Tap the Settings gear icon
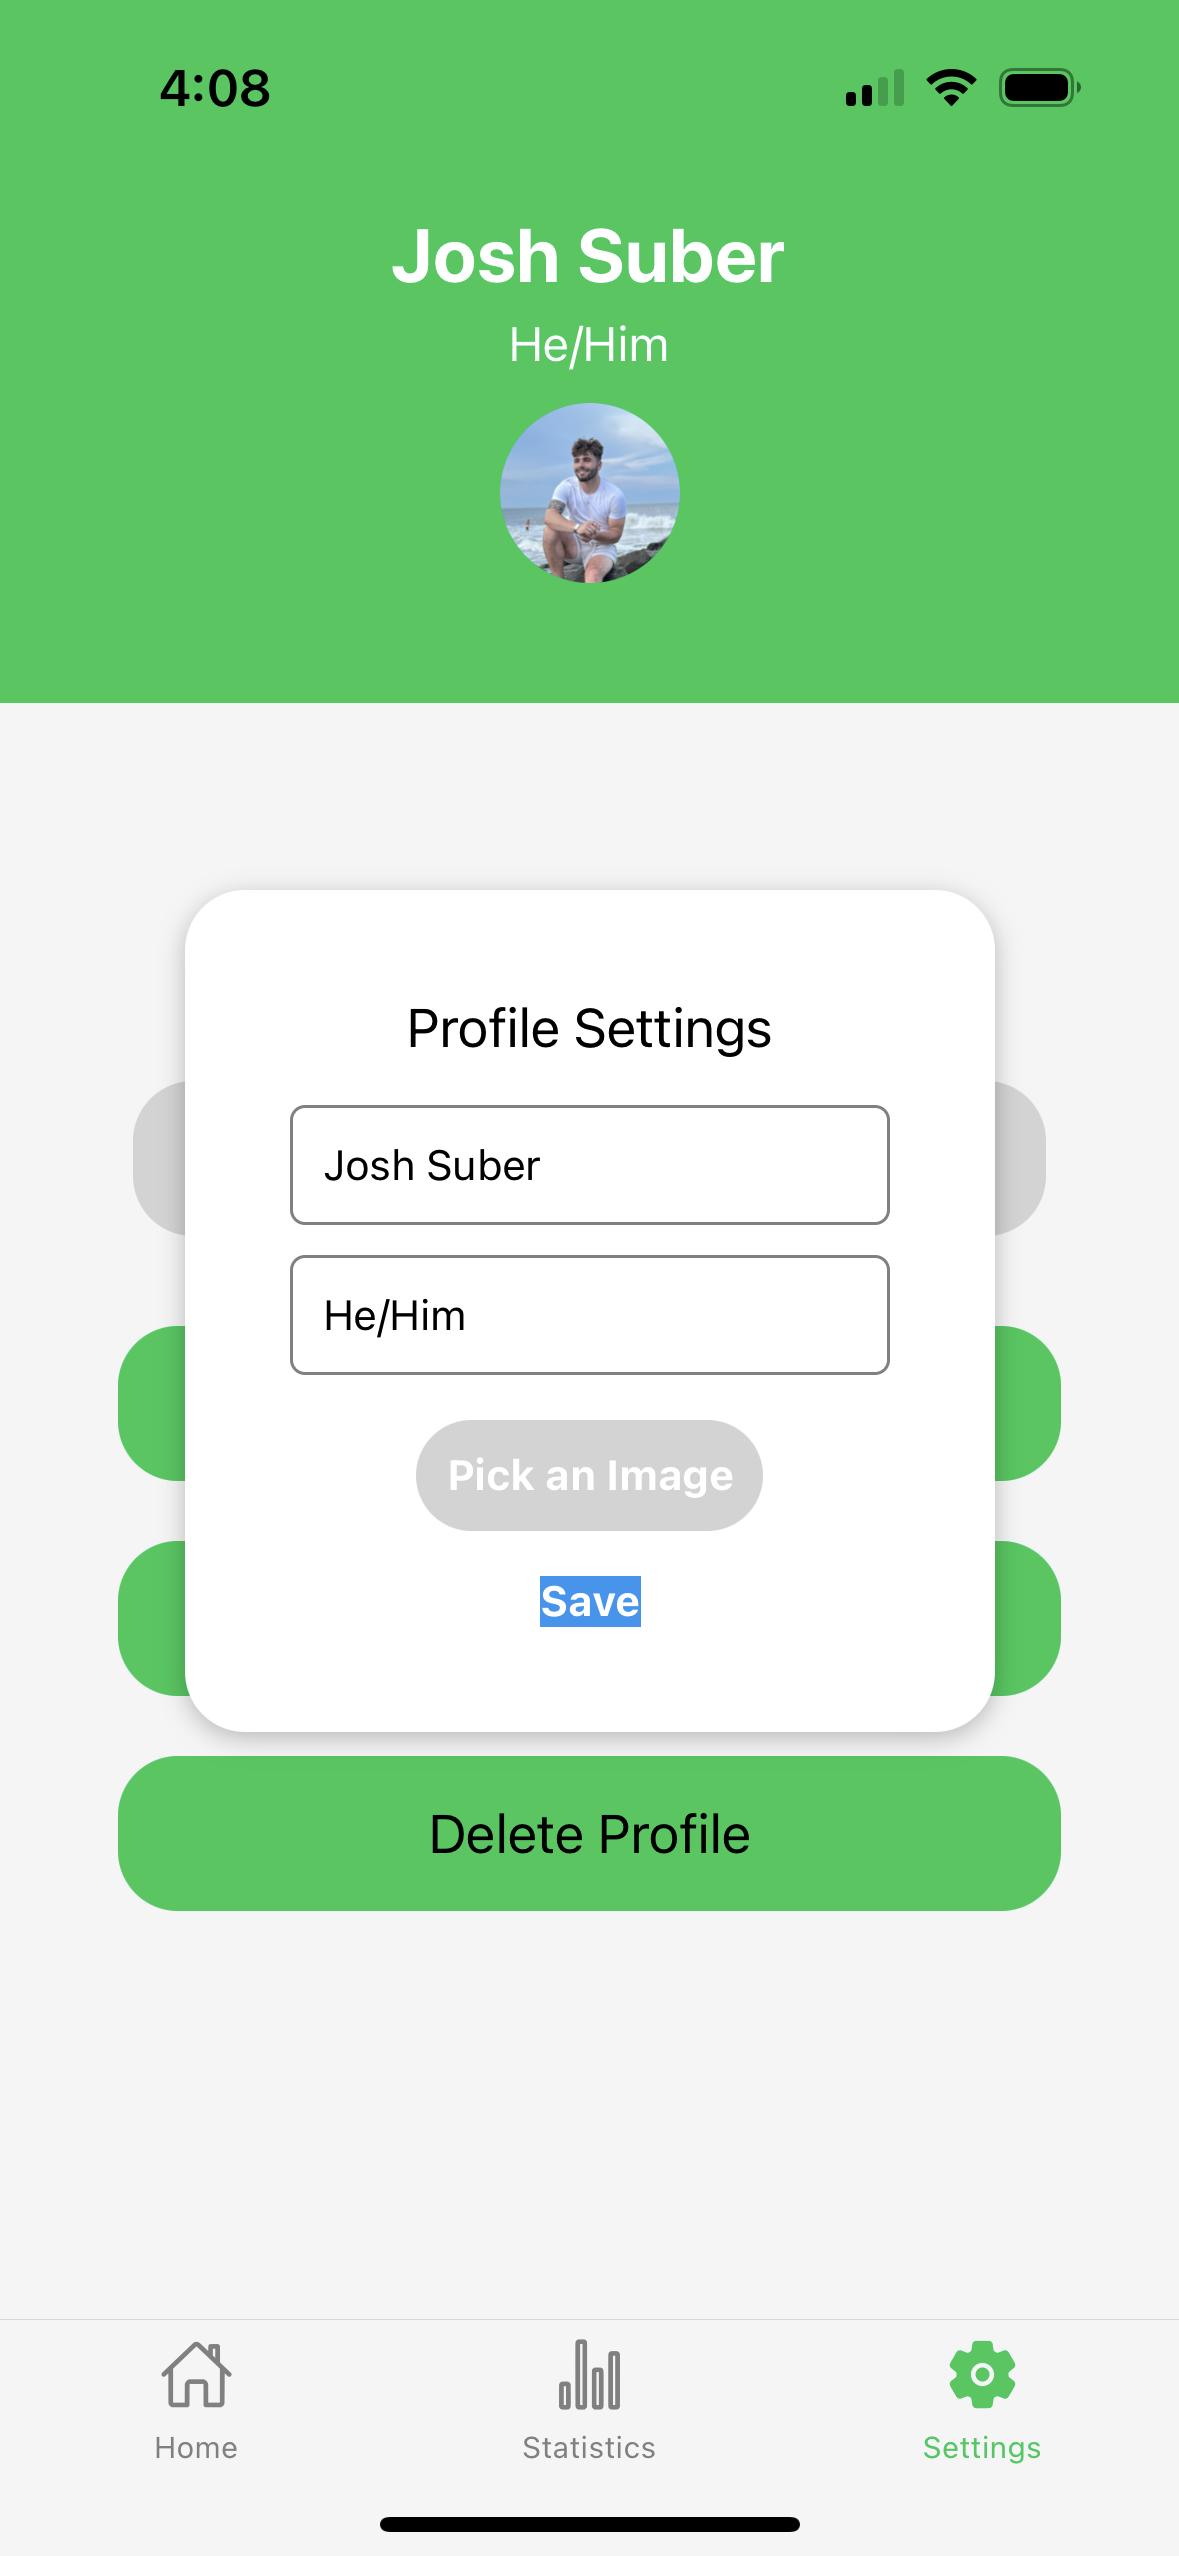Screen dimensions: 1179x2556 (x=982, y=2374)
